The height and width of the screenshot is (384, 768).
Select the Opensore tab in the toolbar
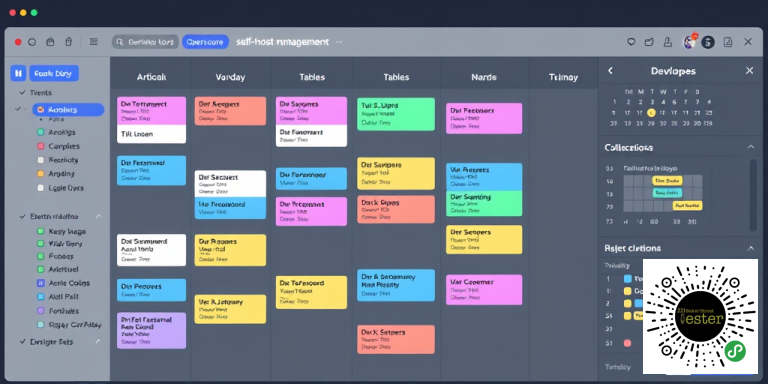coord(205,42)
